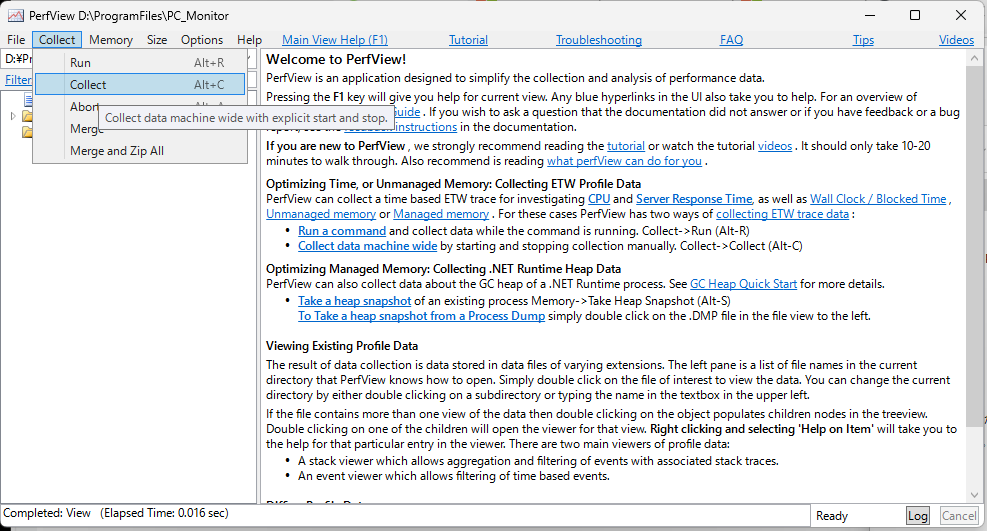The height and width of the screenshot is (531, 987).
Task: Click the Filter link
Action: [x=18, y=80]
